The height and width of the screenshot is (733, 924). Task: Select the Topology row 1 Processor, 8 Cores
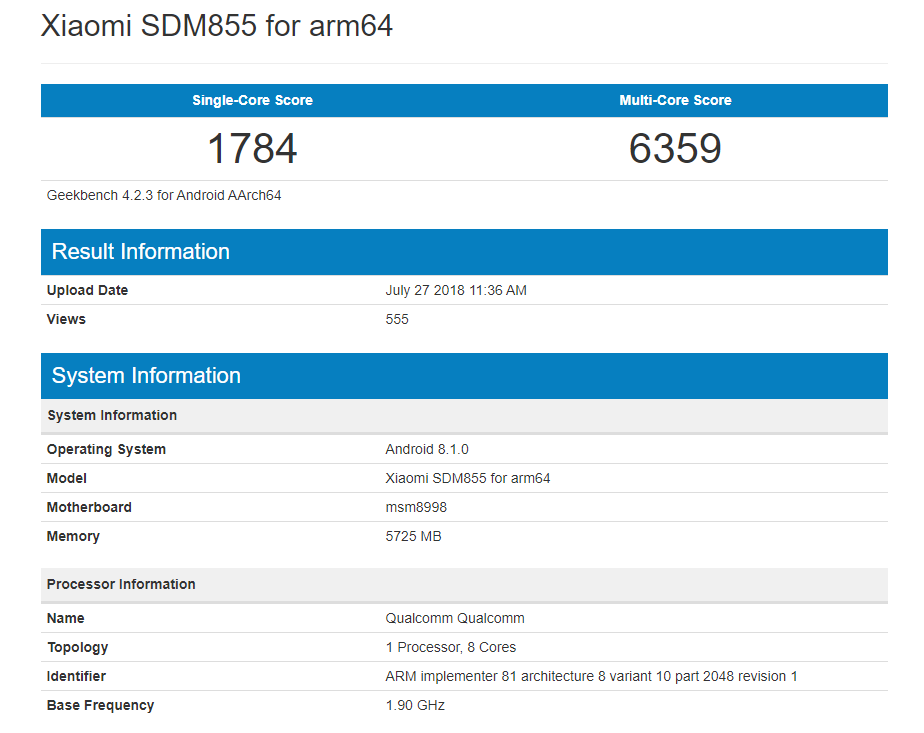click(449, 647)
